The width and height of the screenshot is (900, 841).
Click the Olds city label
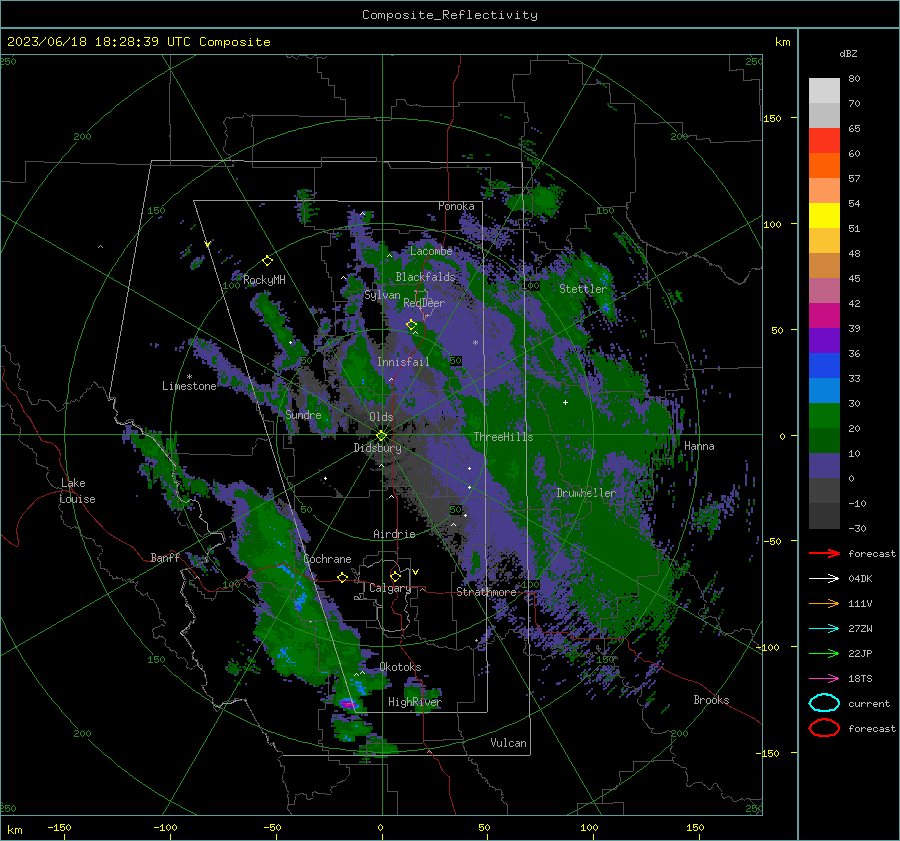[381, 417]
